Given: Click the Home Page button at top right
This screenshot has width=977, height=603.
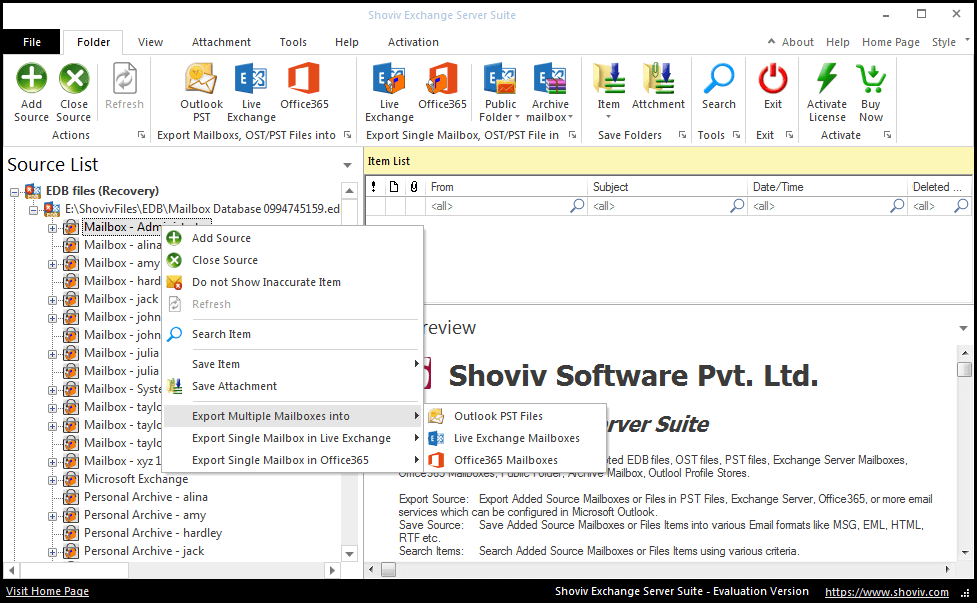Looking at the screenshot, I should [890, 42].
